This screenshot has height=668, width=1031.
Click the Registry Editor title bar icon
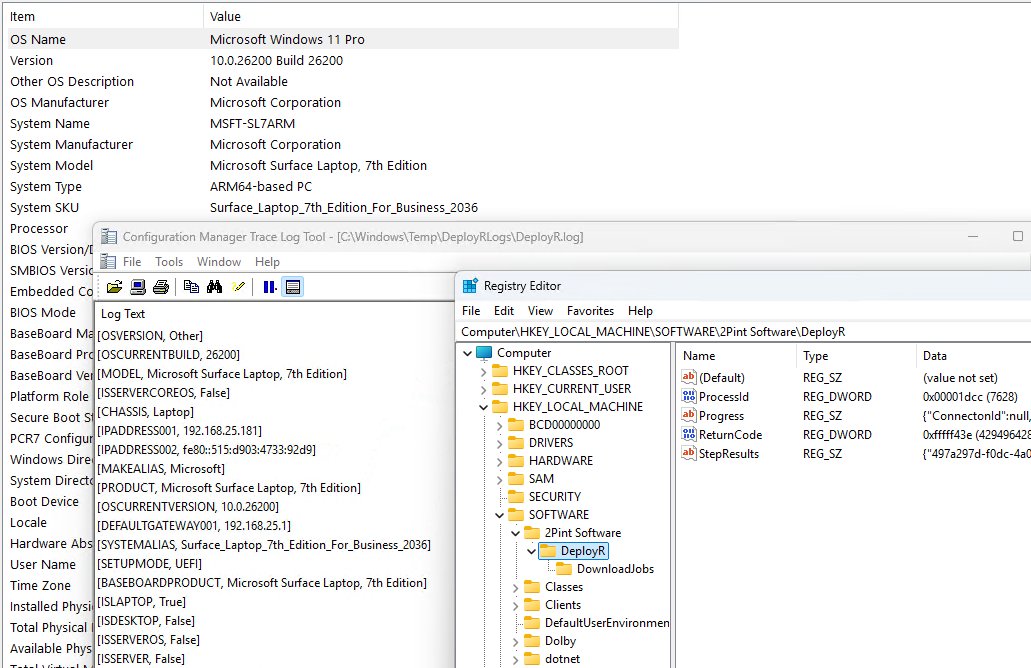pyautogui.click(x=470, y=286)
